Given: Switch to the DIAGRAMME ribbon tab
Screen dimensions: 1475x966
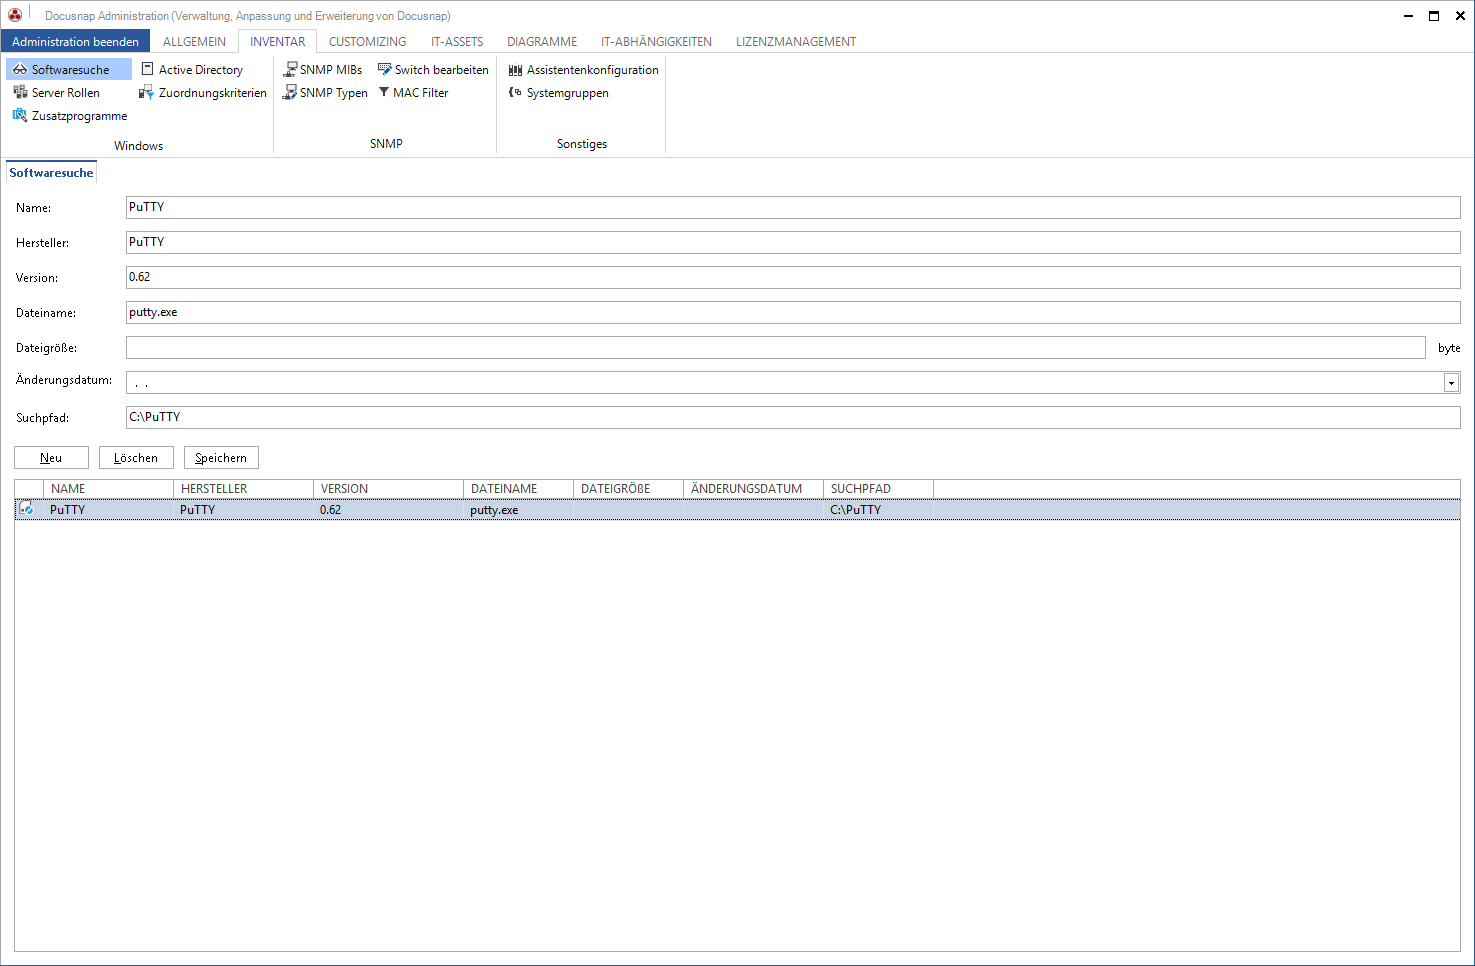Looking at the screenshot, I should tap(542, 41).
